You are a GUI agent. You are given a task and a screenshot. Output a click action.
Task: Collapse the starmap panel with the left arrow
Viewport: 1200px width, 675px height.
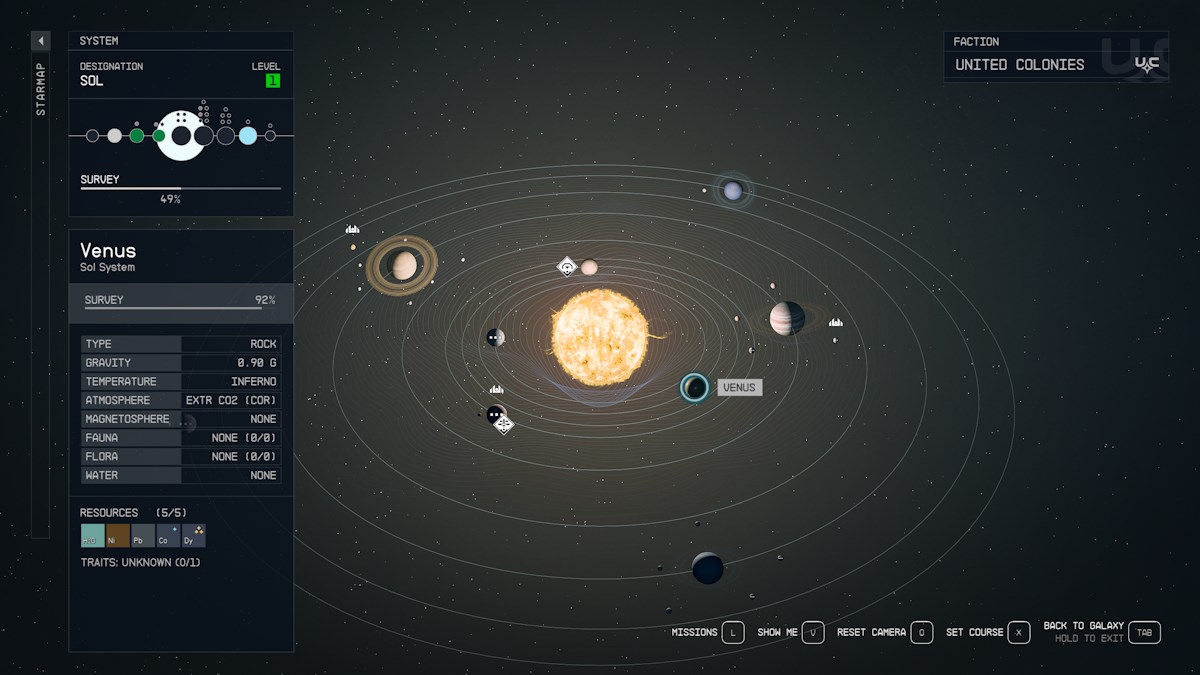click(40, 41)
